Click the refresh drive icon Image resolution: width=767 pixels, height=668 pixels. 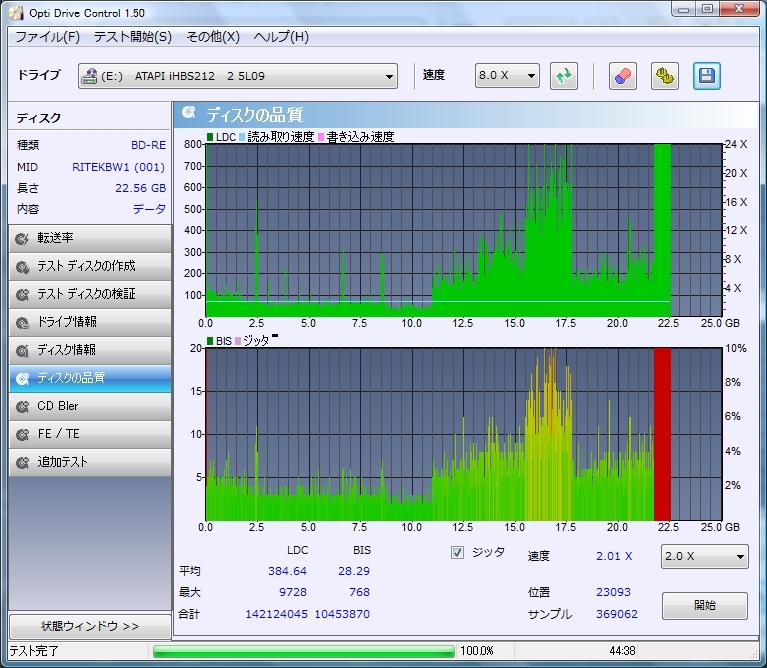coord(564,76)
